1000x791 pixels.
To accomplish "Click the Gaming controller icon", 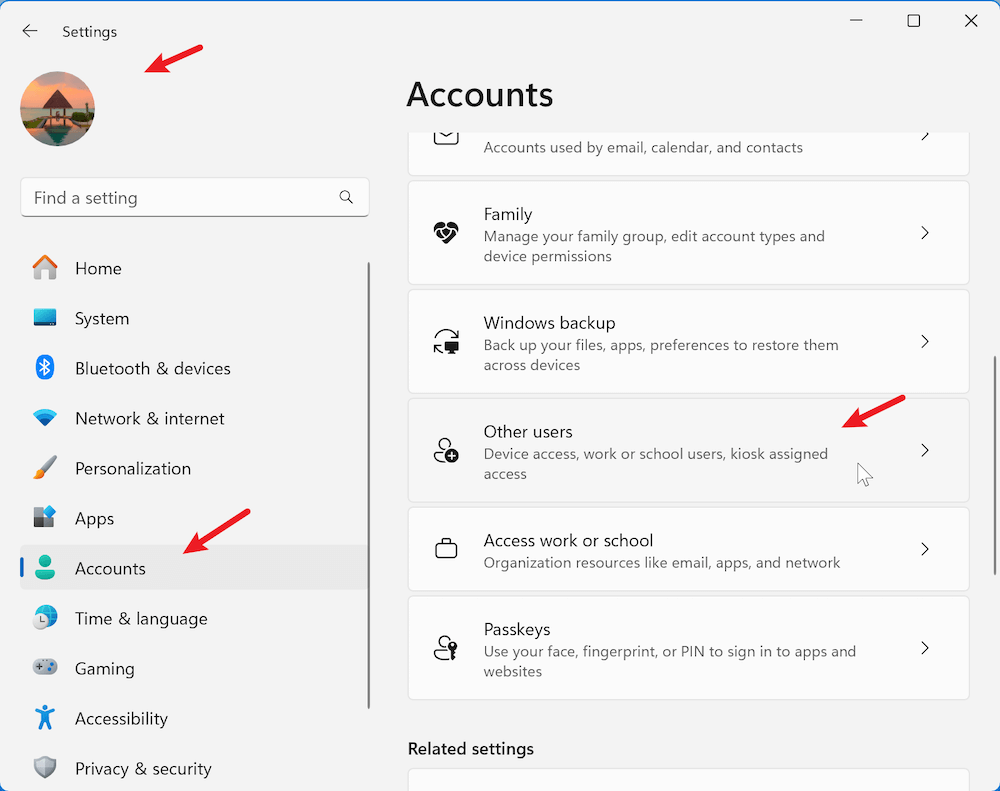I will tap(45, 668).
